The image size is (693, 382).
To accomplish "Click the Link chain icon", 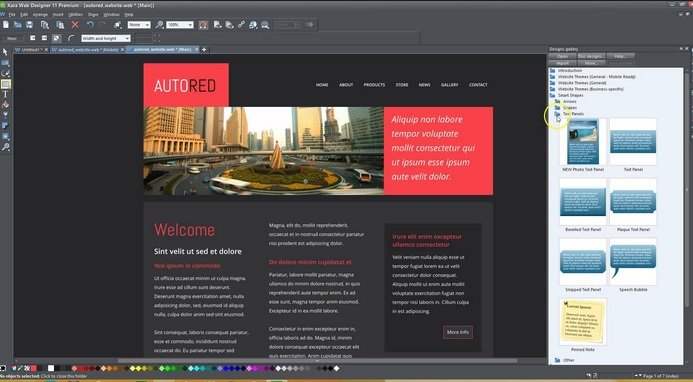I will (x=241, y=25).
